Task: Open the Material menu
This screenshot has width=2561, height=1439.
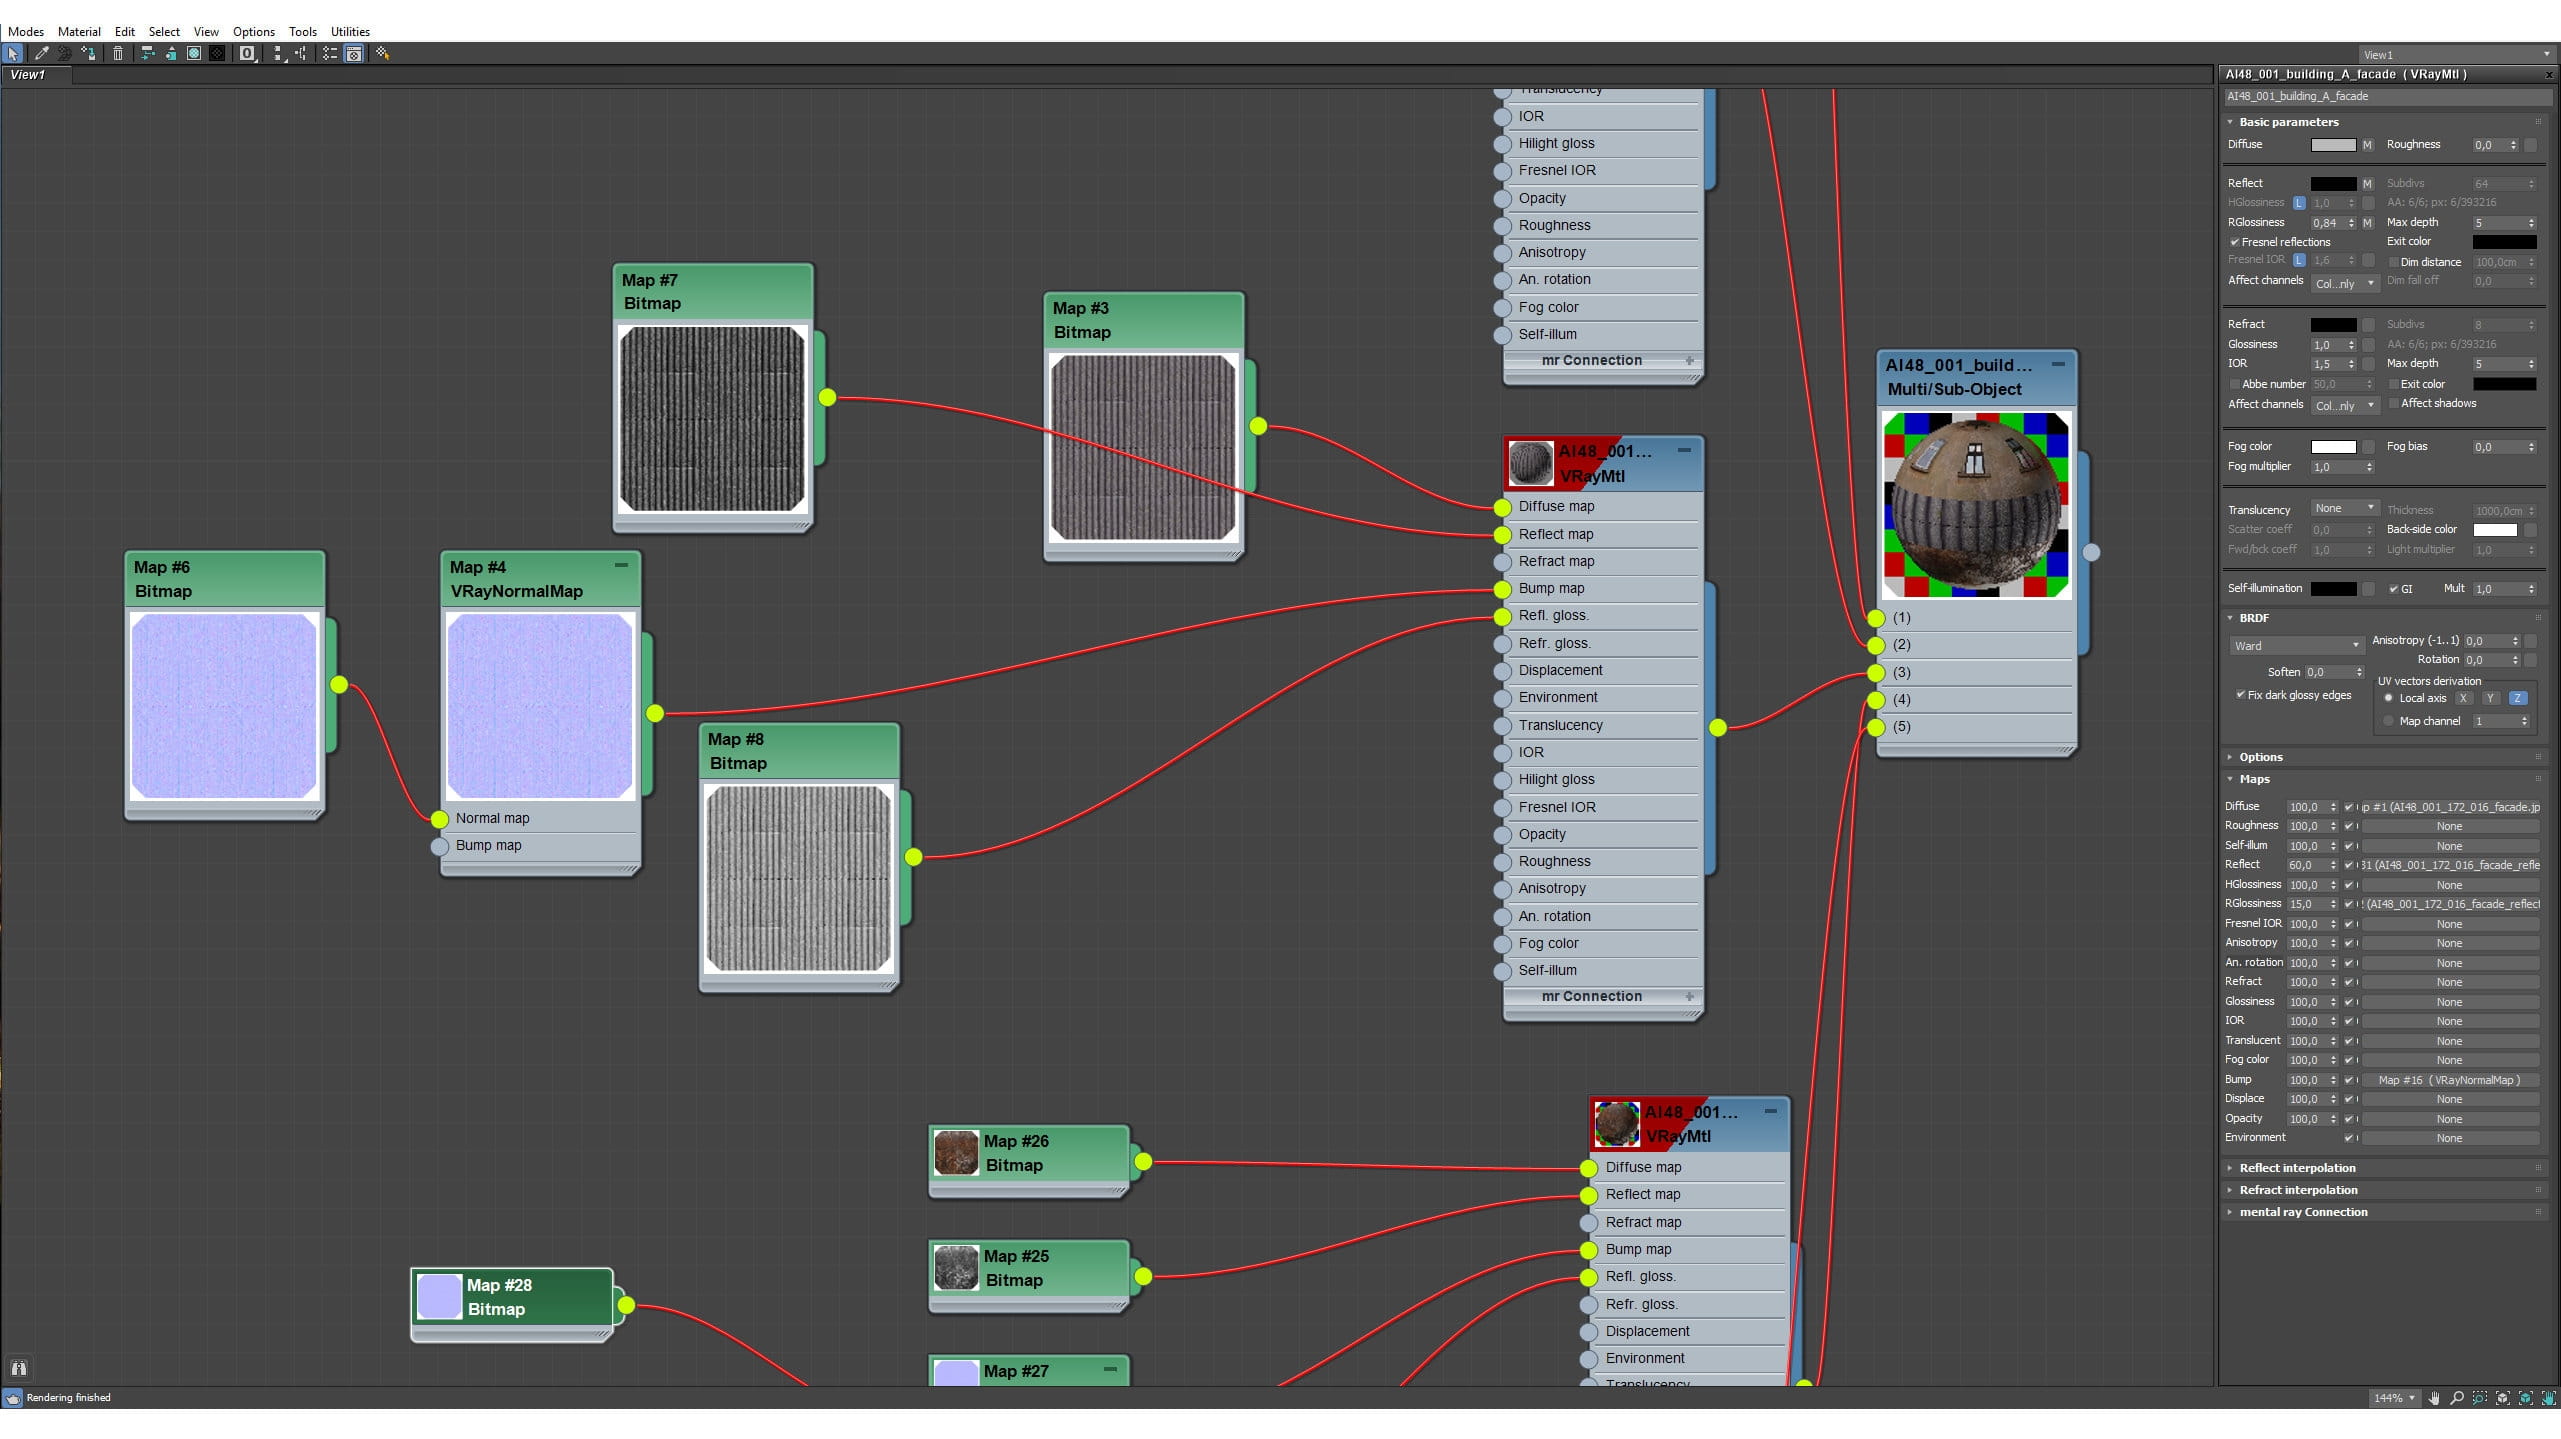Action: coord(79,31)
